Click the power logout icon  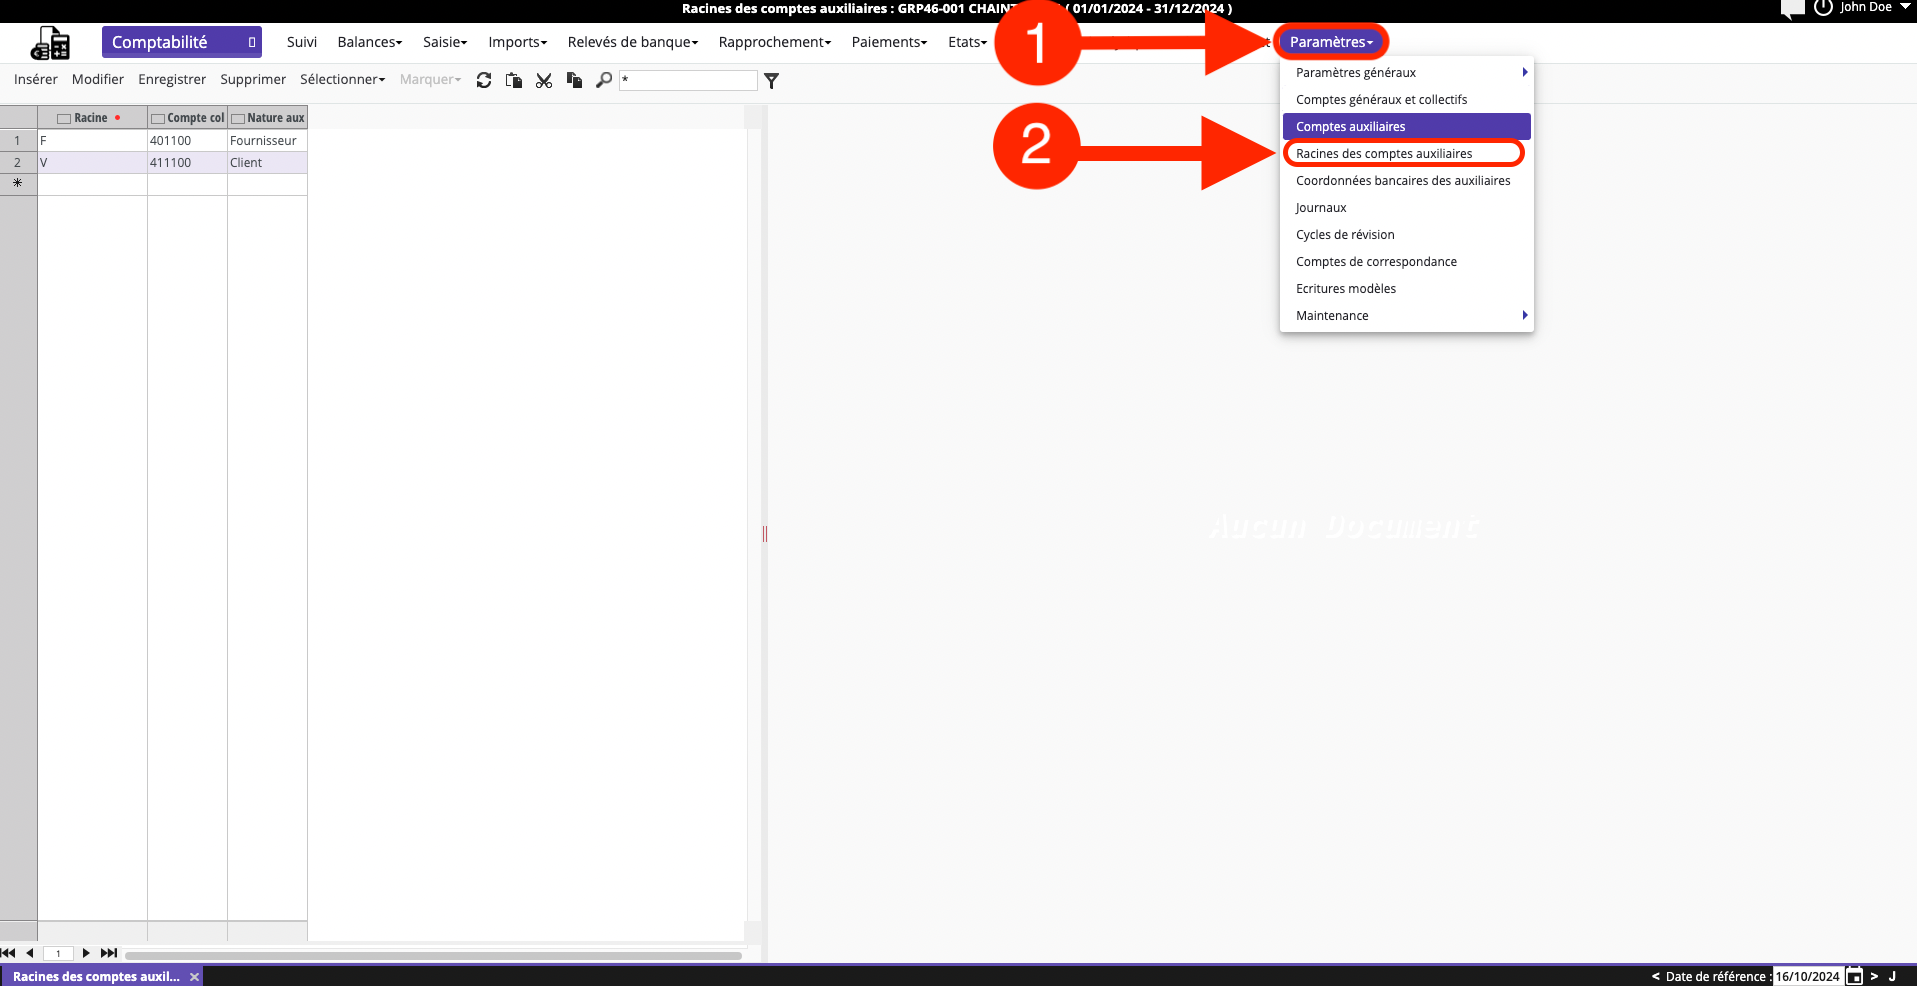point(1823,7)
